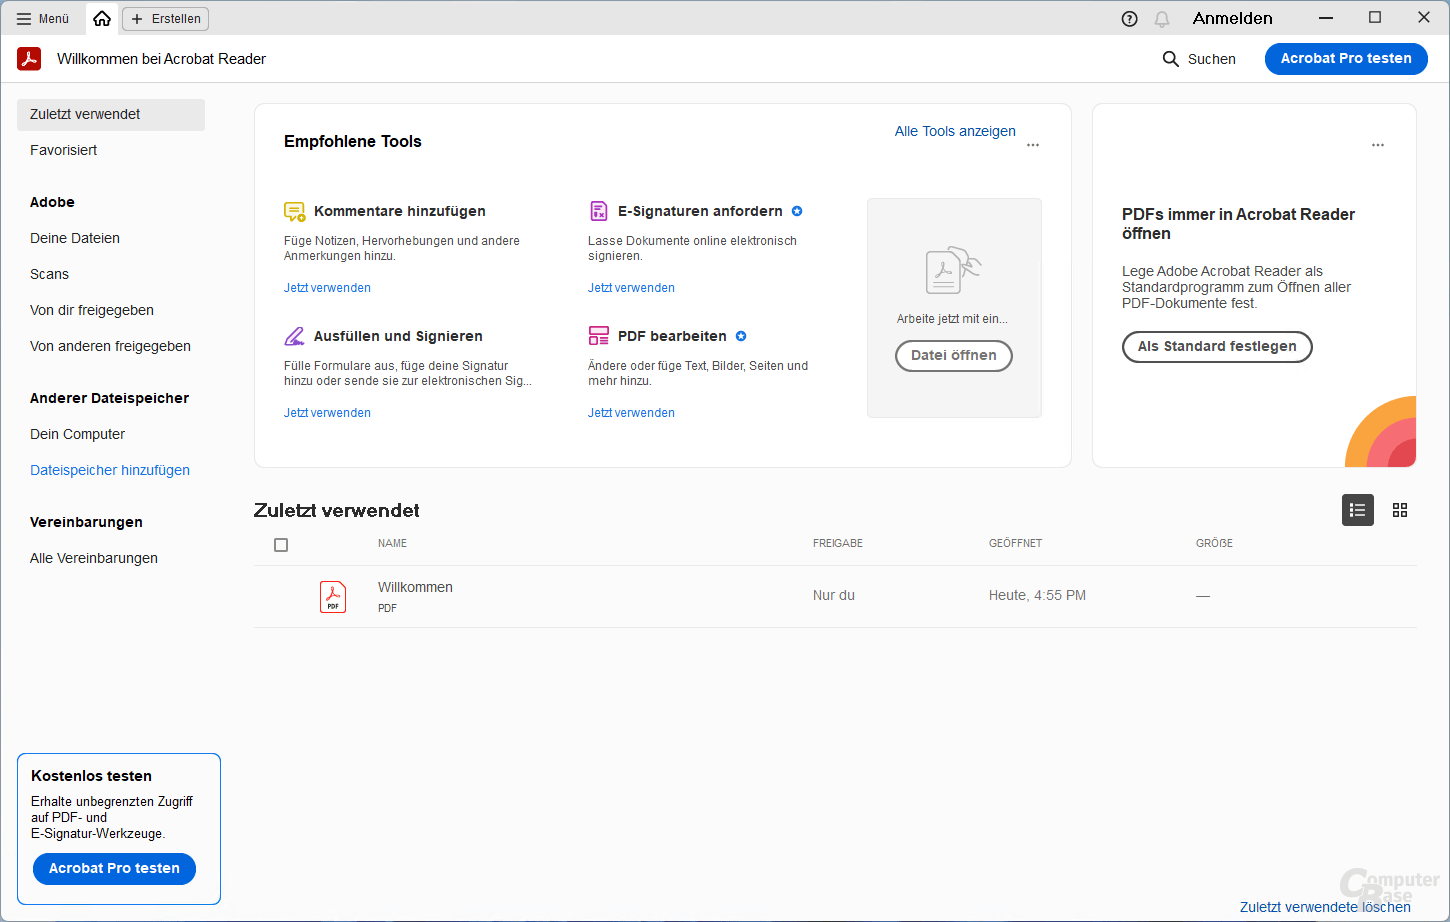The height and width of the screenshot is (922, 1450).
Task: Switch to list view
Action: pyautogui.click(x=1357, y=510)
